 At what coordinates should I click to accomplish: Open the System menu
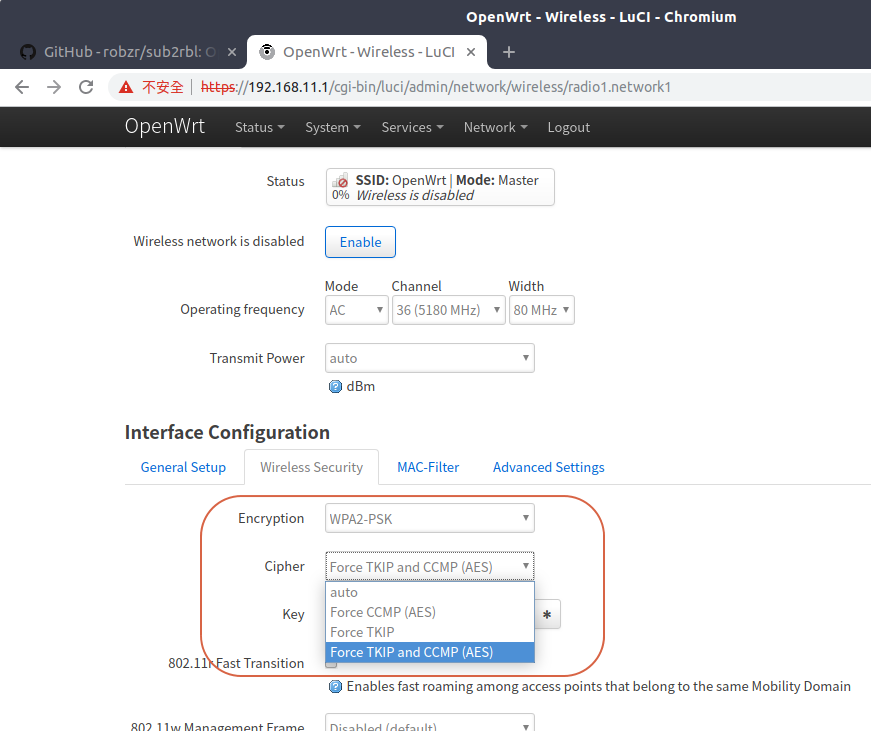tap(333, 127)
